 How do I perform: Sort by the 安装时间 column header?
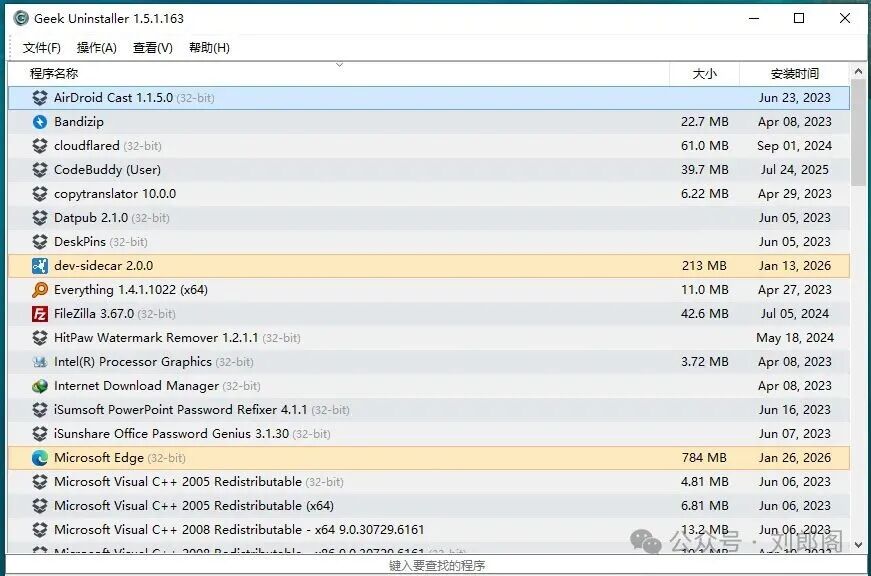(x=794, y=73)
